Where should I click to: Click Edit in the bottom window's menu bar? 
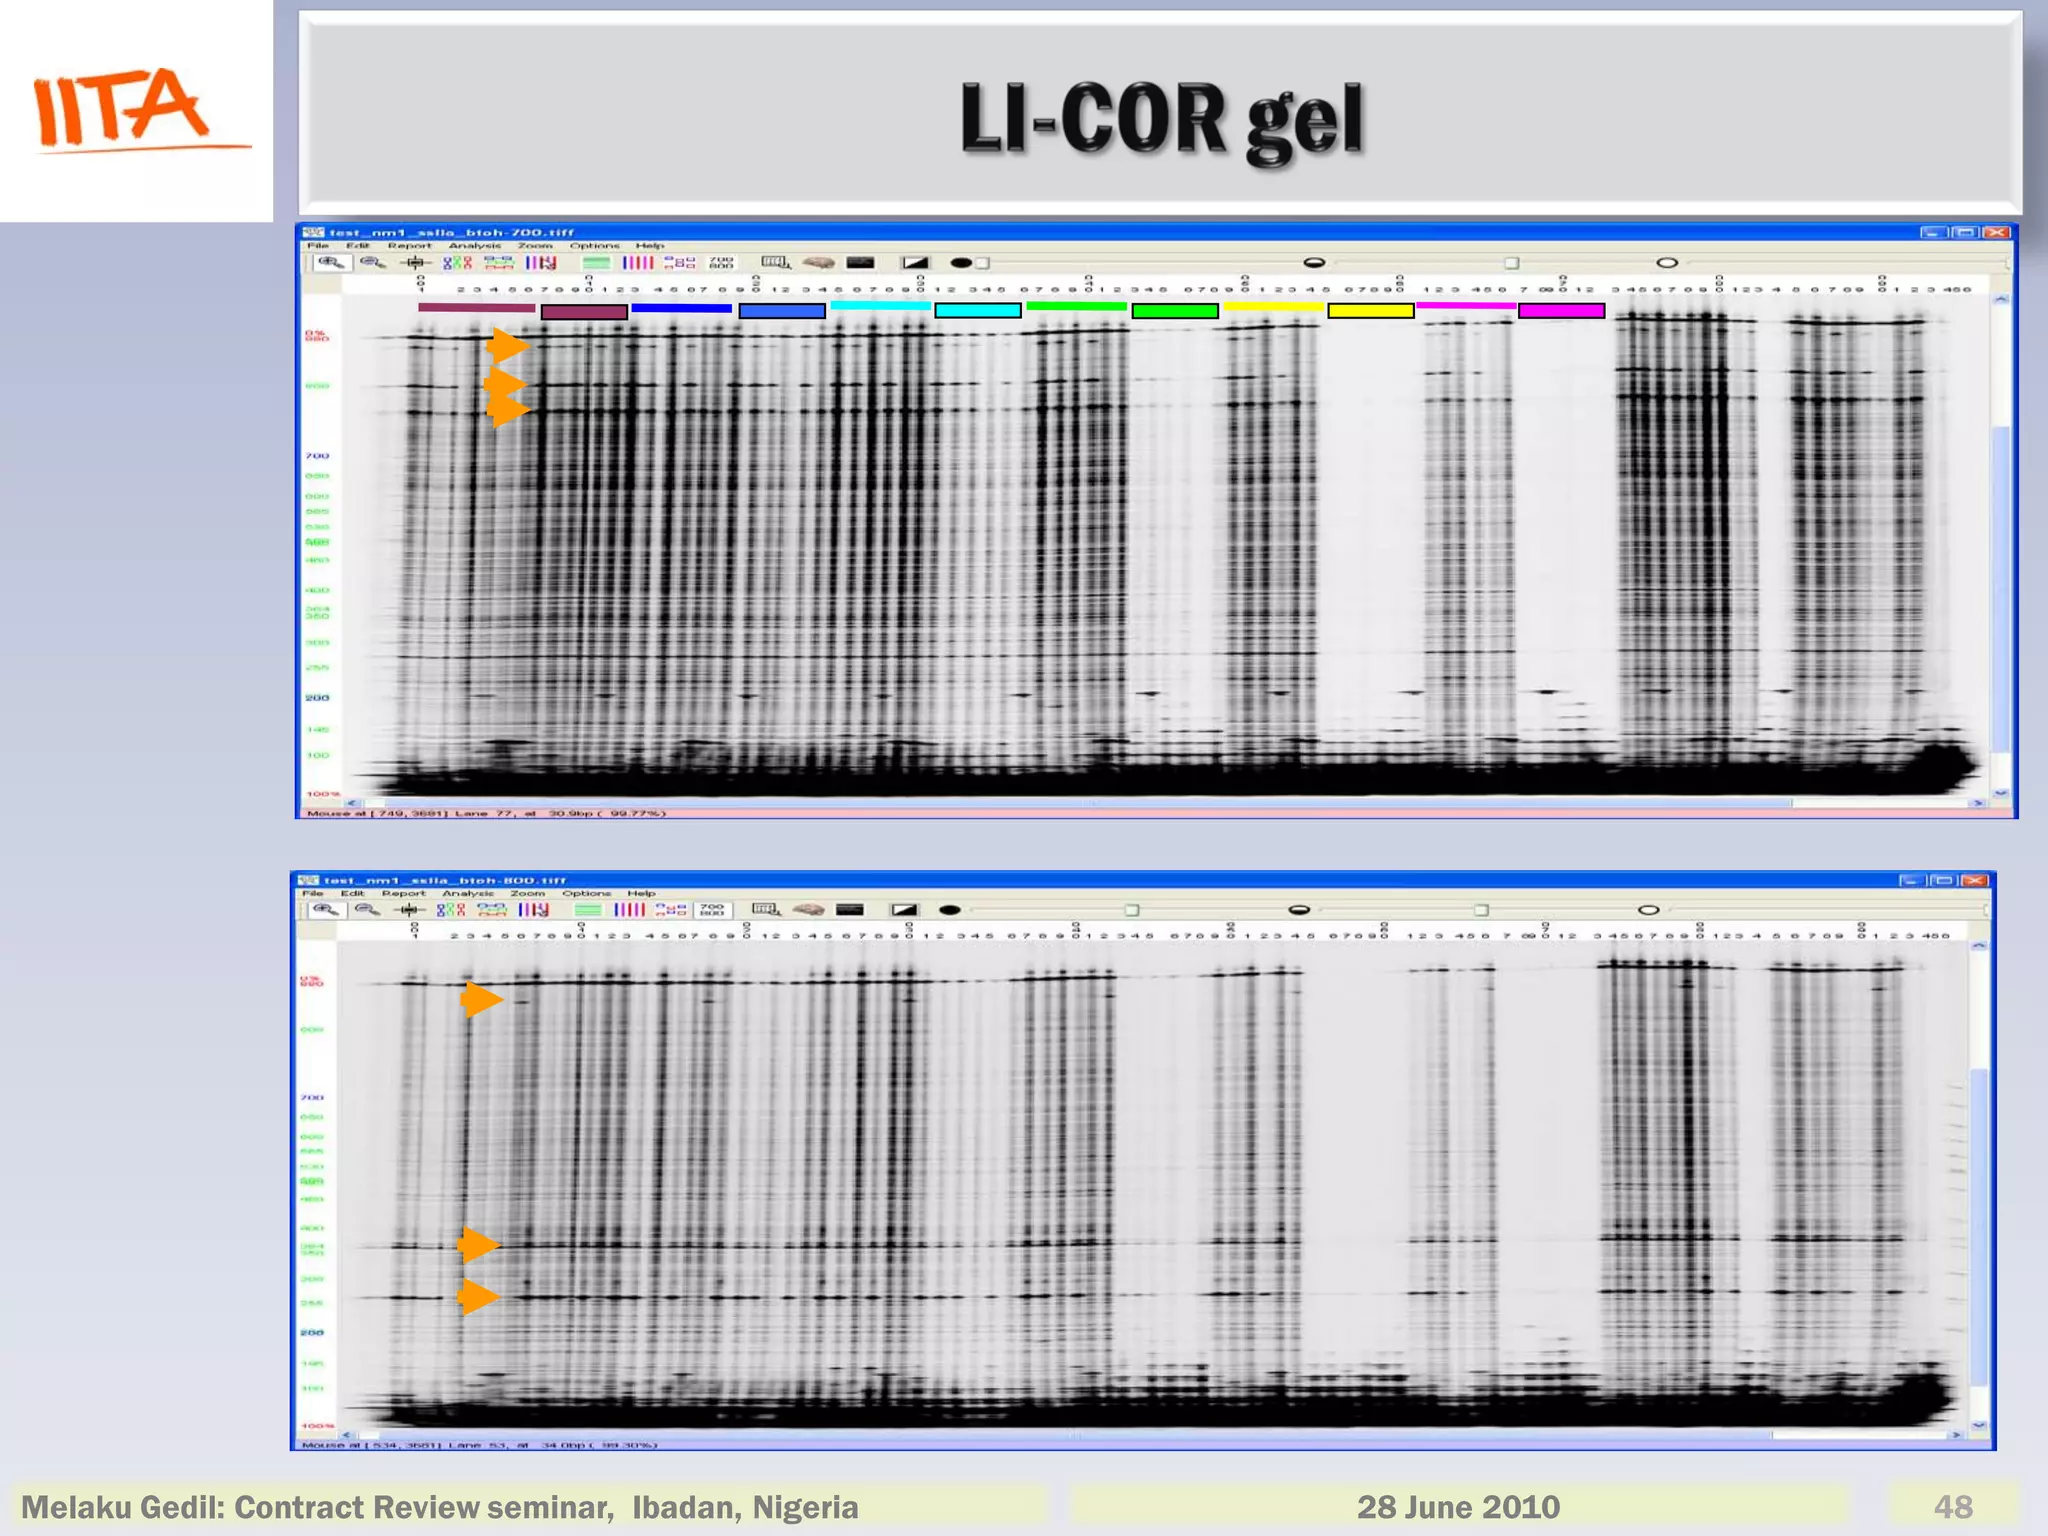(x=352, y=894)
